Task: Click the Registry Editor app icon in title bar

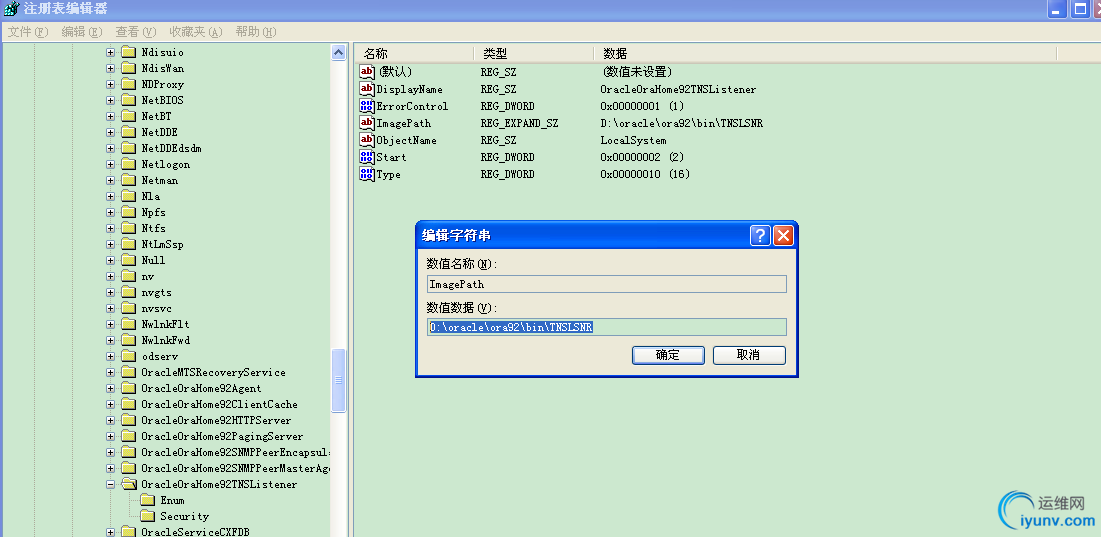Action: (11, 9)
